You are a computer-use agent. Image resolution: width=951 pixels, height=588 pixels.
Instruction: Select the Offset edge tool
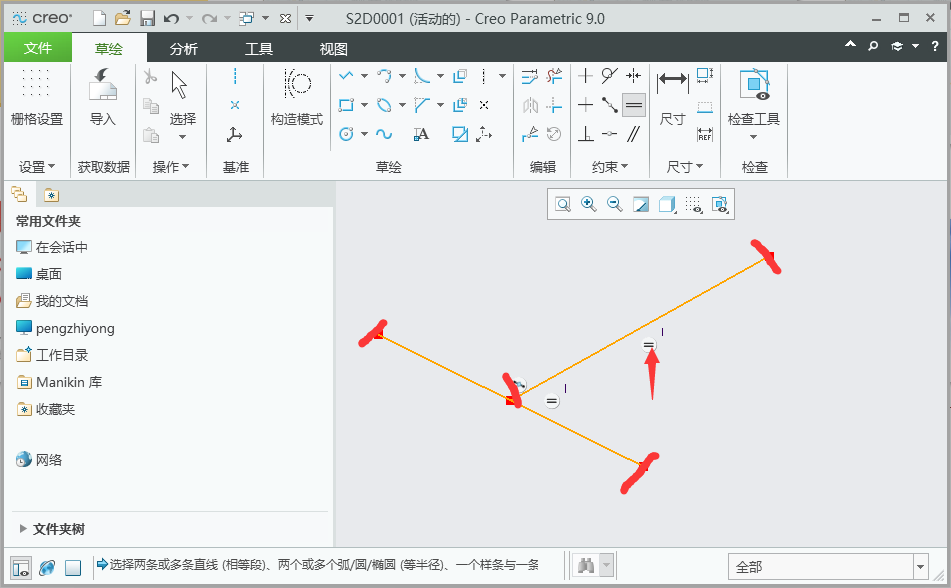tap(460, 76)
